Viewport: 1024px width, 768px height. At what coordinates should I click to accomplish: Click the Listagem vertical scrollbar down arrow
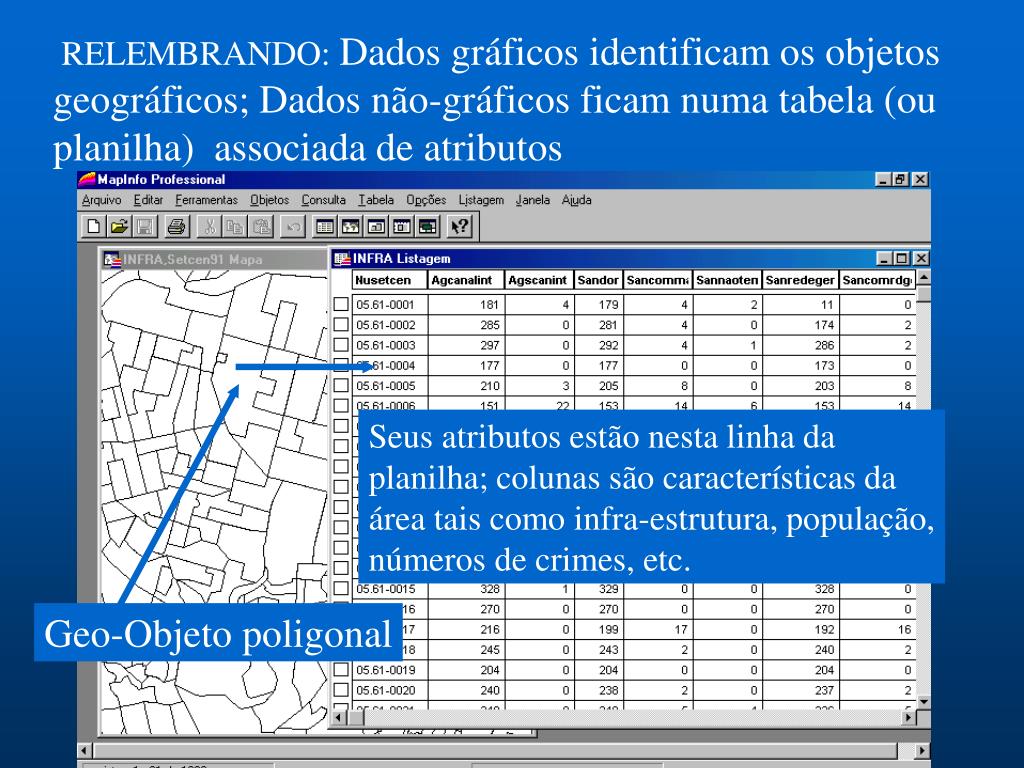(x=923, y=701)
